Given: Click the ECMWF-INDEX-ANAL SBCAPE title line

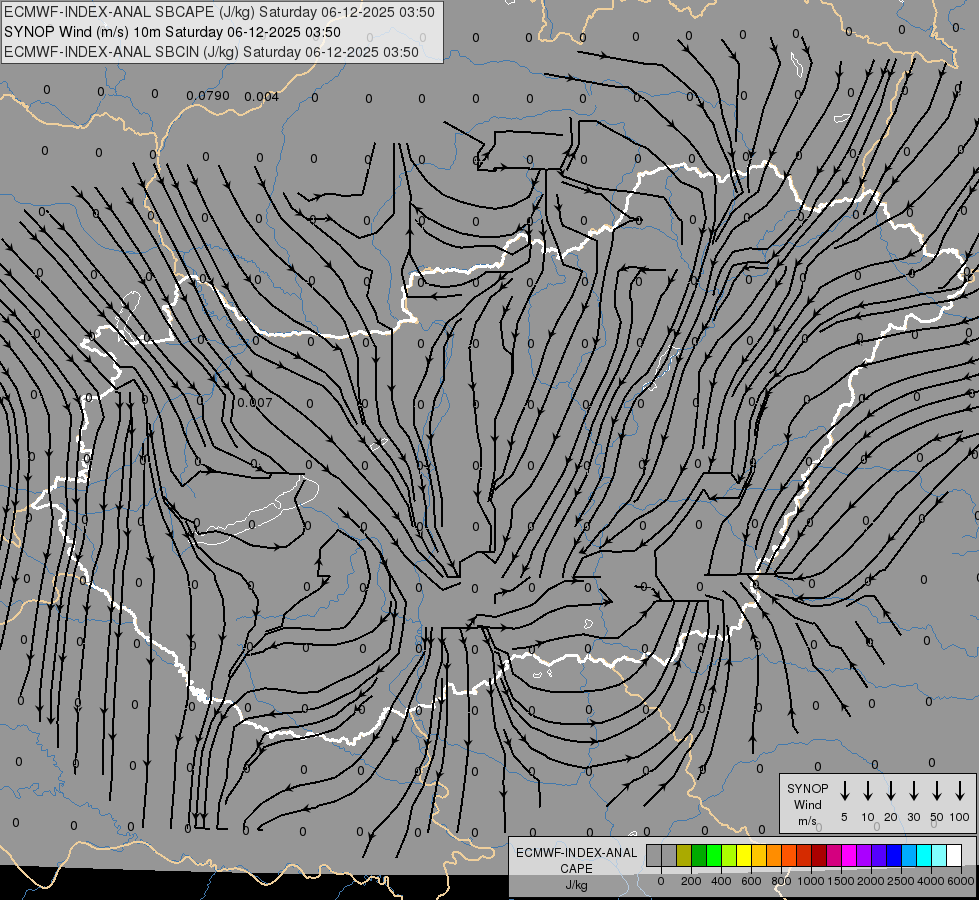Looking at the screenshot, I should pos(219,12).
